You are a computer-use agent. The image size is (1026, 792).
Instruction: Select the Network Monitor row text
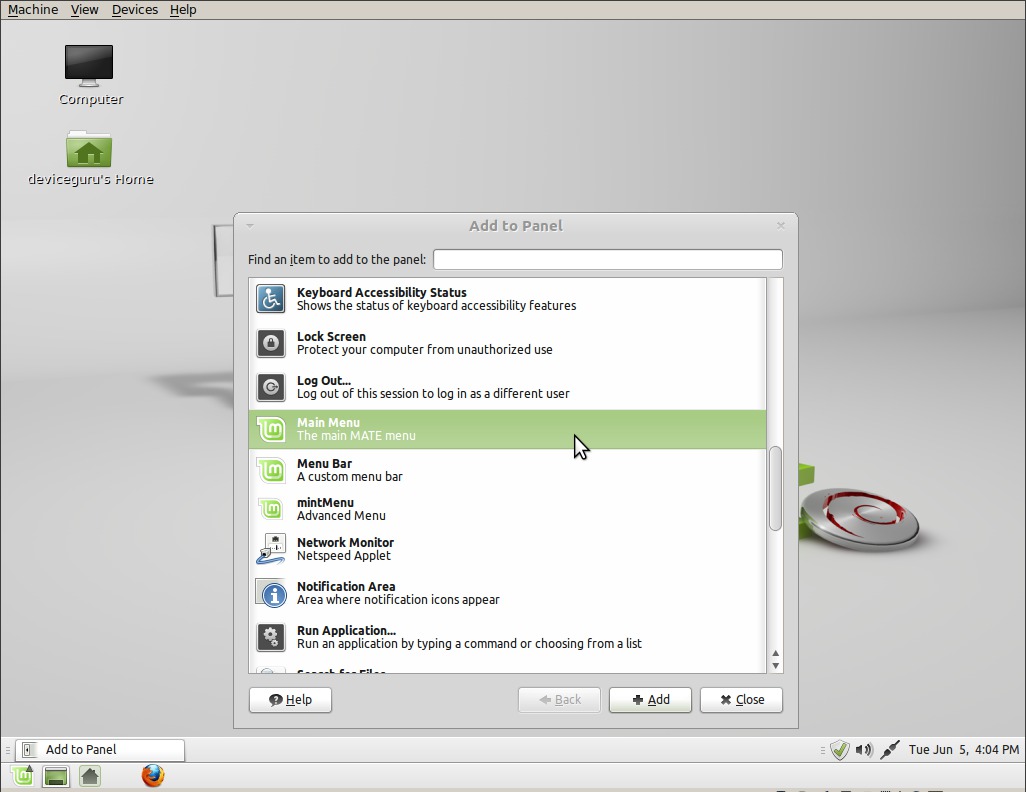[x=345, y=549]
